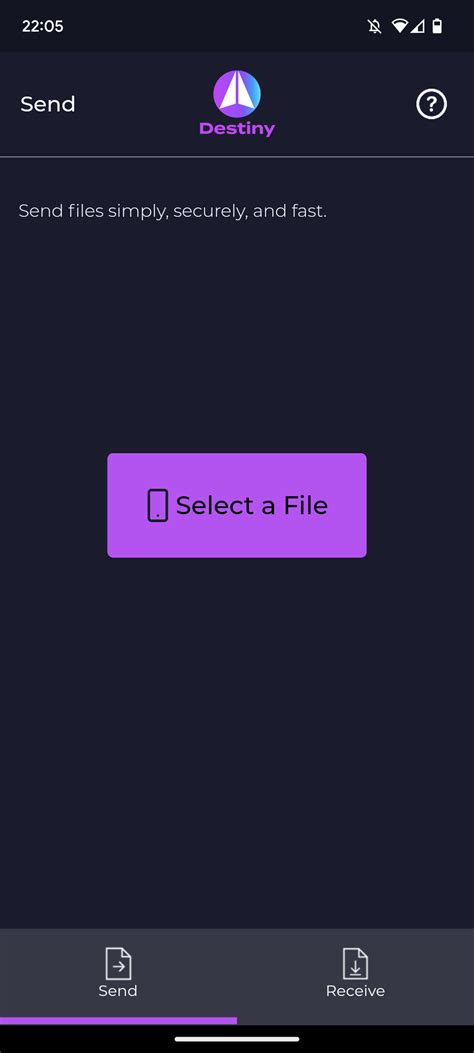The image size is (474, 1053).
Task: Click the Wi-Fi status icon
Action: click(400, 27)
